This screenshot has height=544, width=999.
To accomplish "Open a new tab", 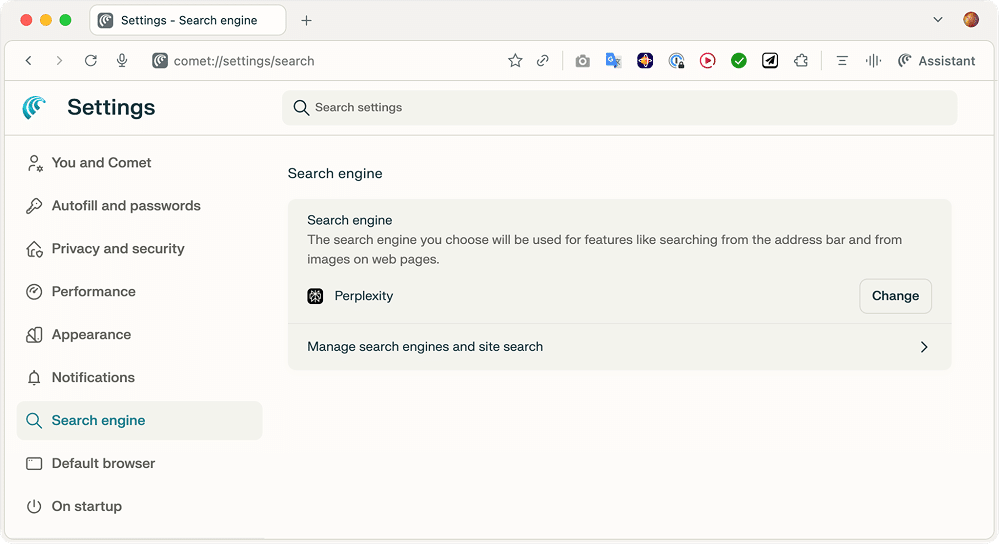I will coord(306,20).
